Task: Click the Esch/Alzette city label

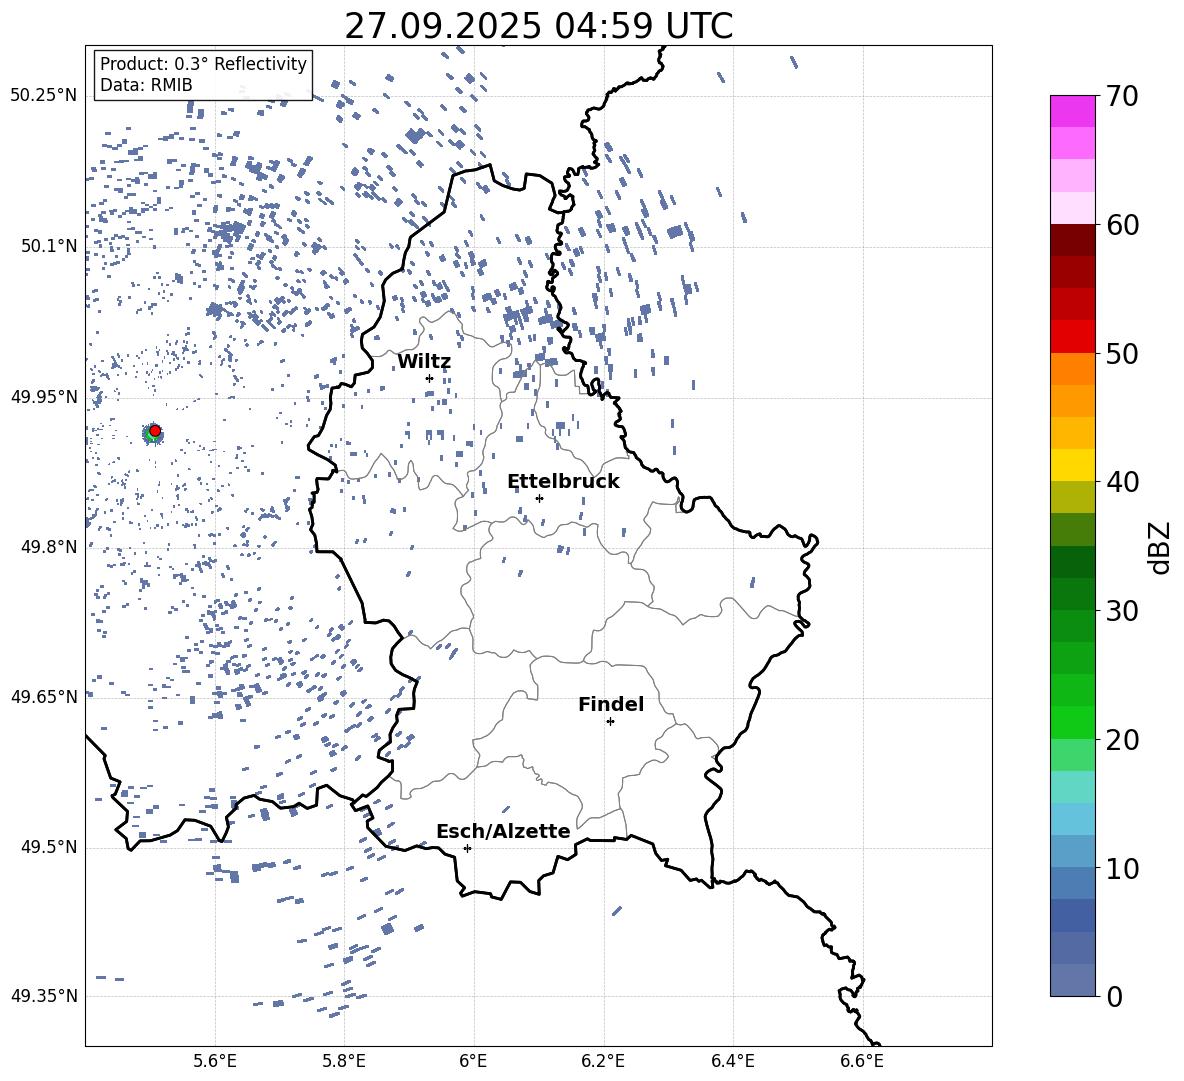Action: [504, 831]
